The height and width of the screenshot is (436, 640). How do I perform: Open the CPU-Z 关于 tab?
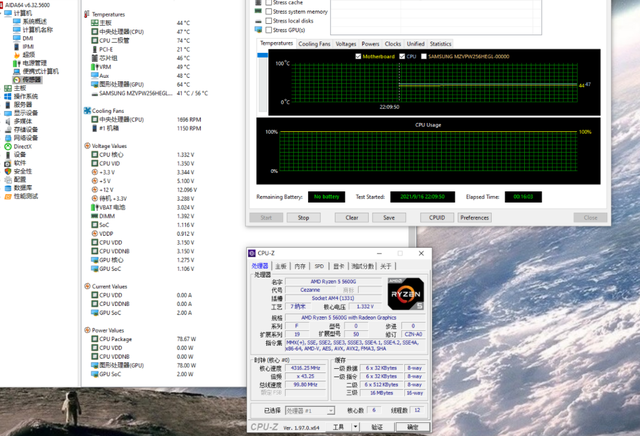(x=386, y=266)
